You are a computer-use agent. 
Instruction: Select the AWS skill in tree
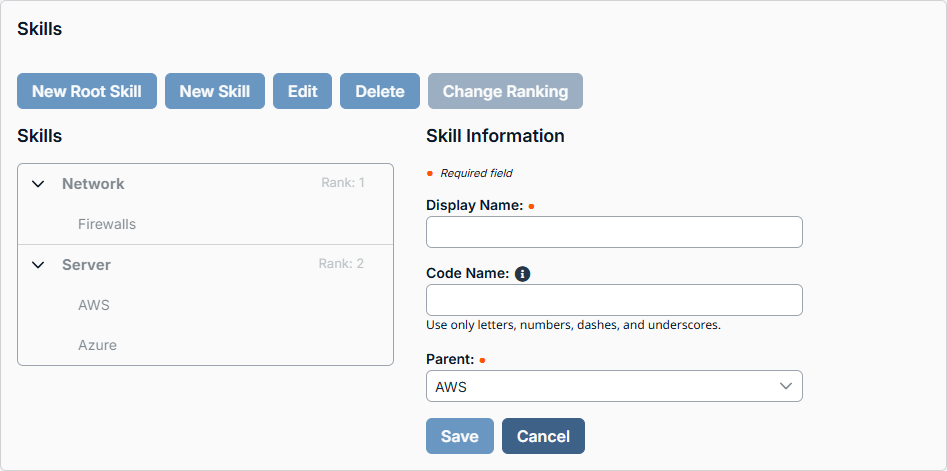tap(94, 305)
